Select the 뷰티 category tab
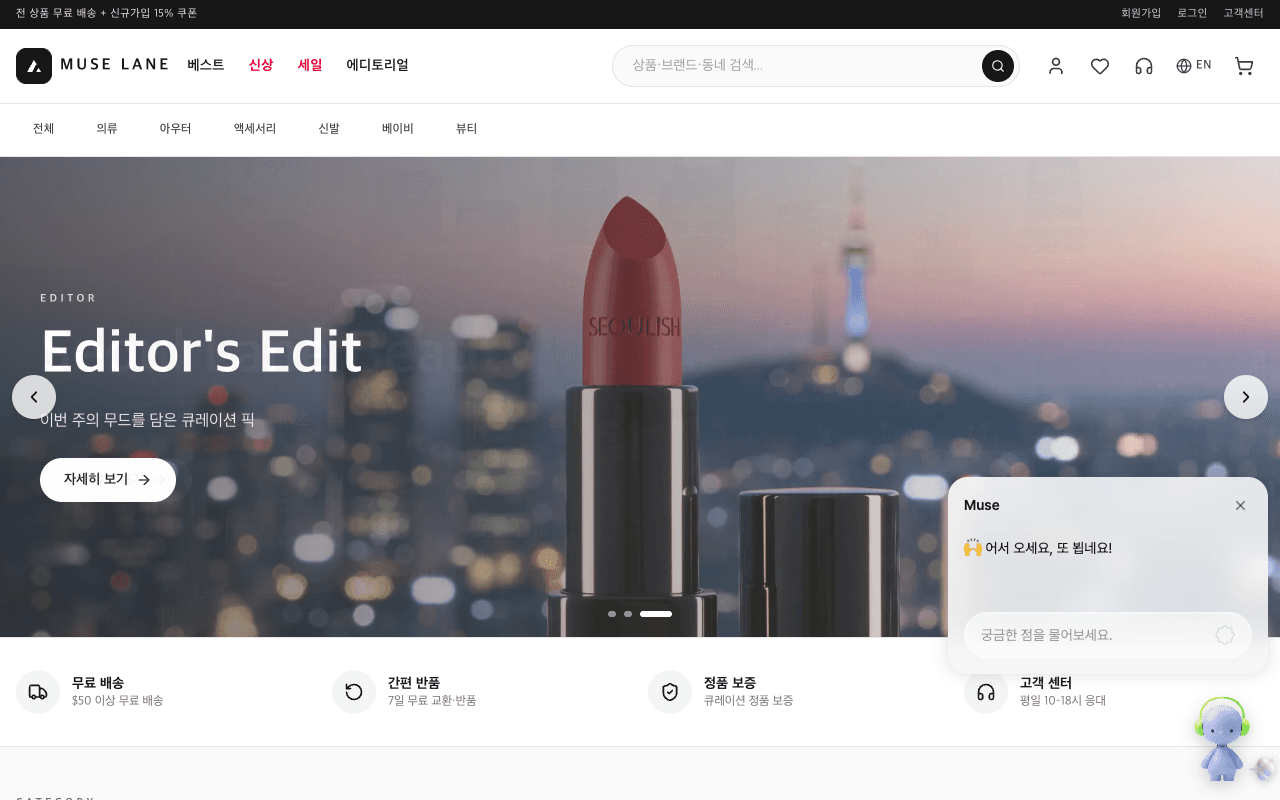The image size is (1280, 800). click(x=467, y=129)
